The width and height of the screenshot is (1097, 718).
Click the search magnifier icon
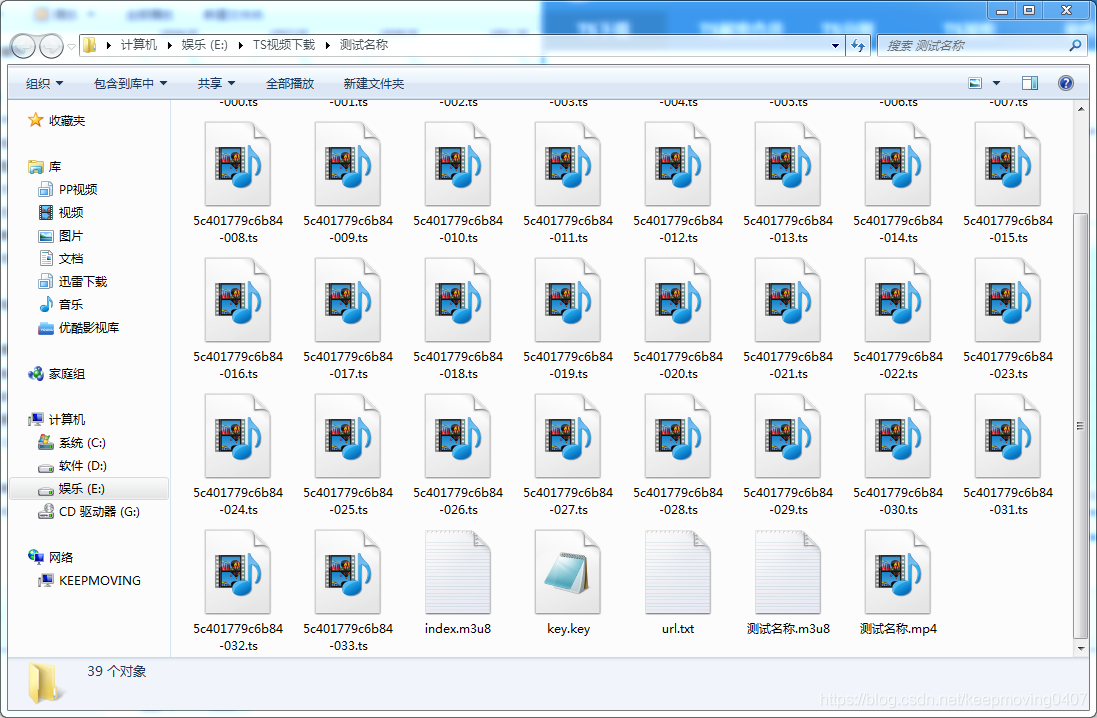coord(1075,45)
